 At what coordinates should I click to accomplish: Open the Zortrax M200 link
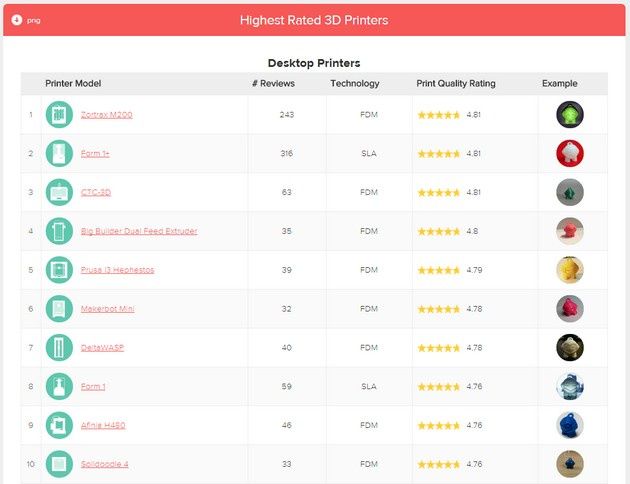tap(106, 115)
